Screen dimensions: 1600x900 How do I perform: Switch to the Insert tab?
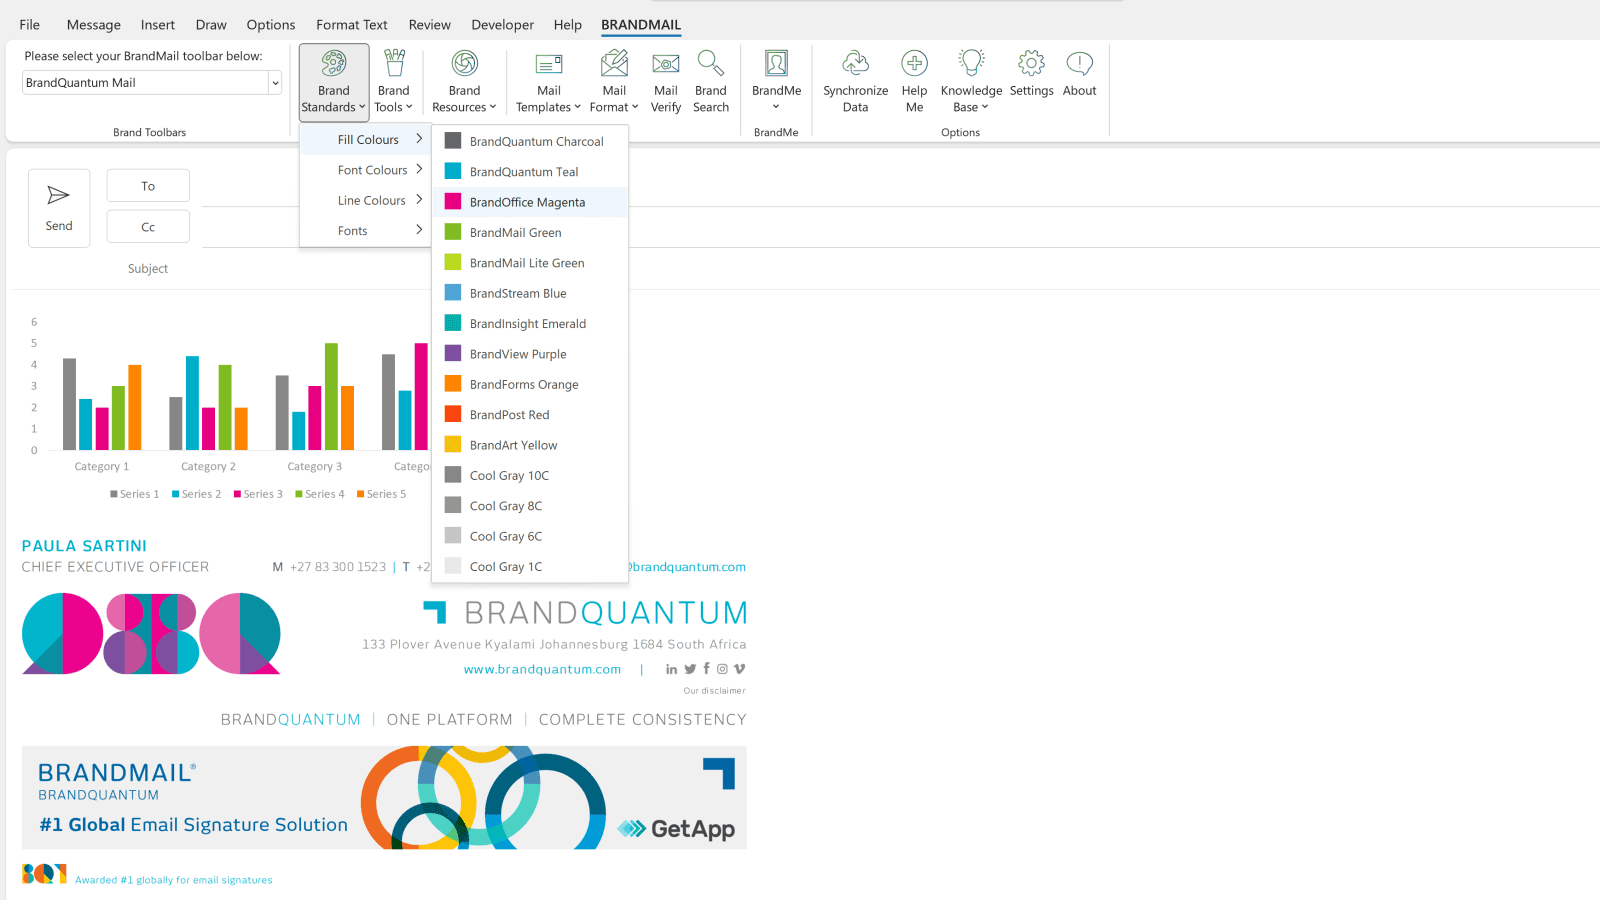click(x=157, y=25)
